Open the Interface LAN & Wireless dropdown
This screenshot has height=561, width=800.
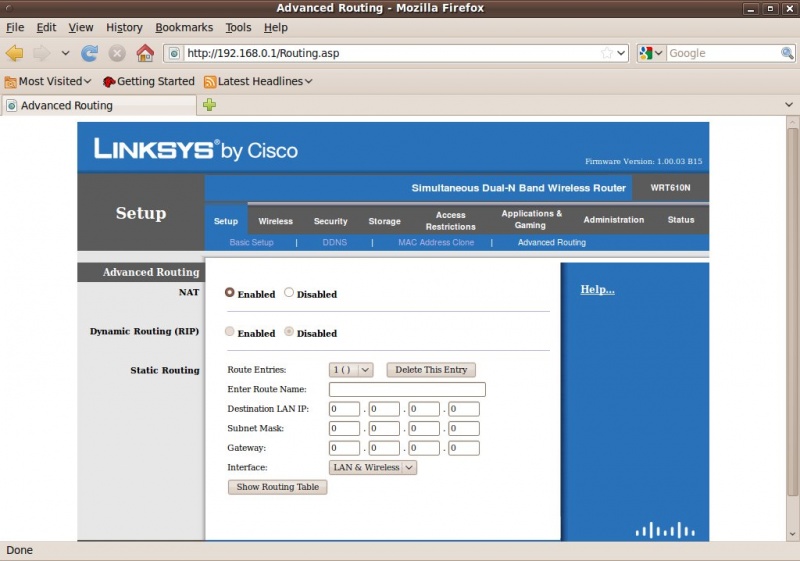click(373, 467)
